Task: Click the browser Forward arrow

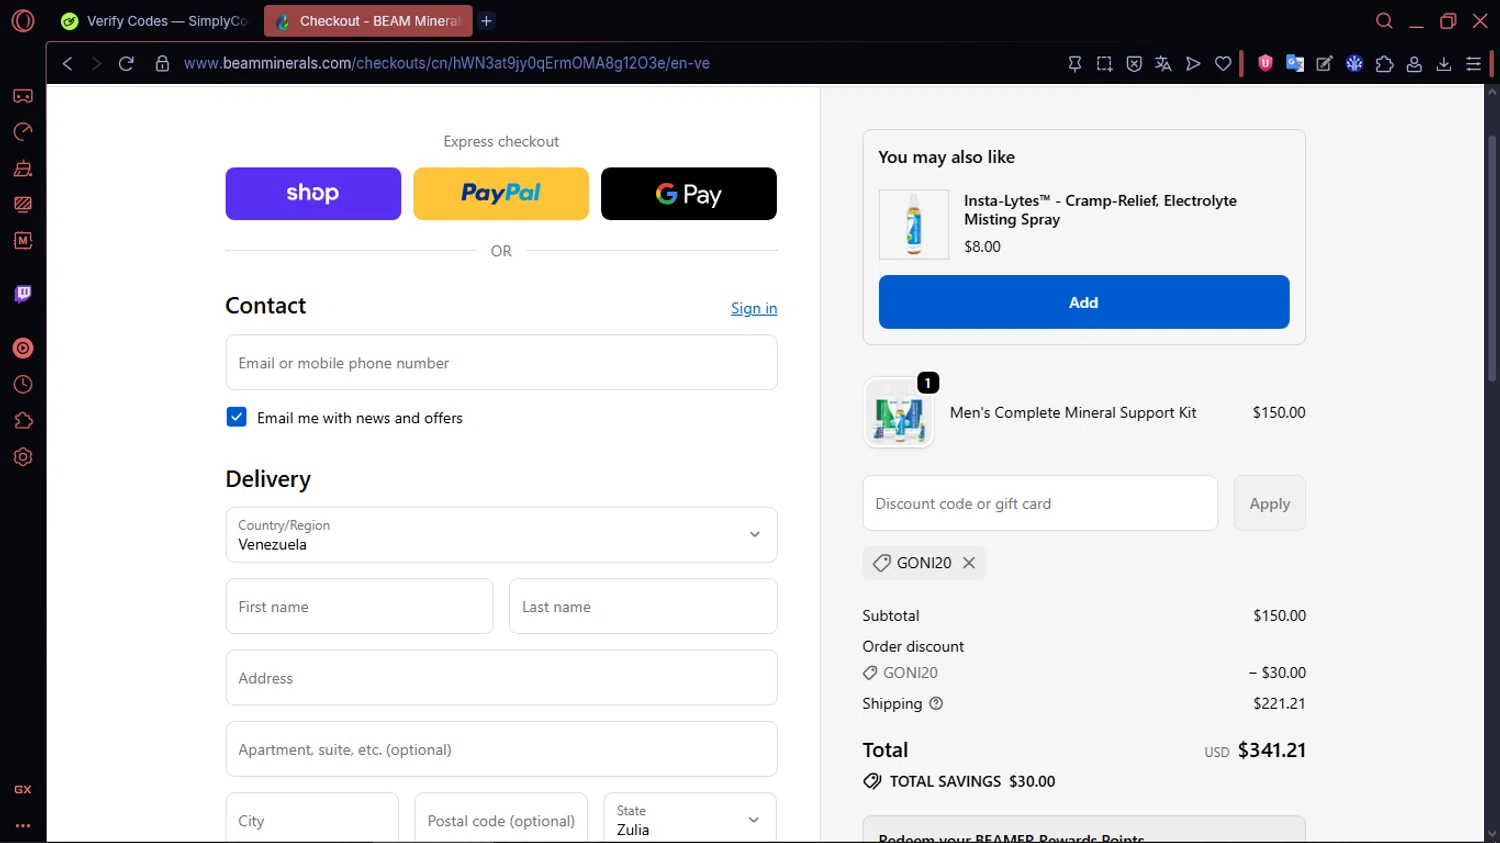Action: tap(96, 63)
